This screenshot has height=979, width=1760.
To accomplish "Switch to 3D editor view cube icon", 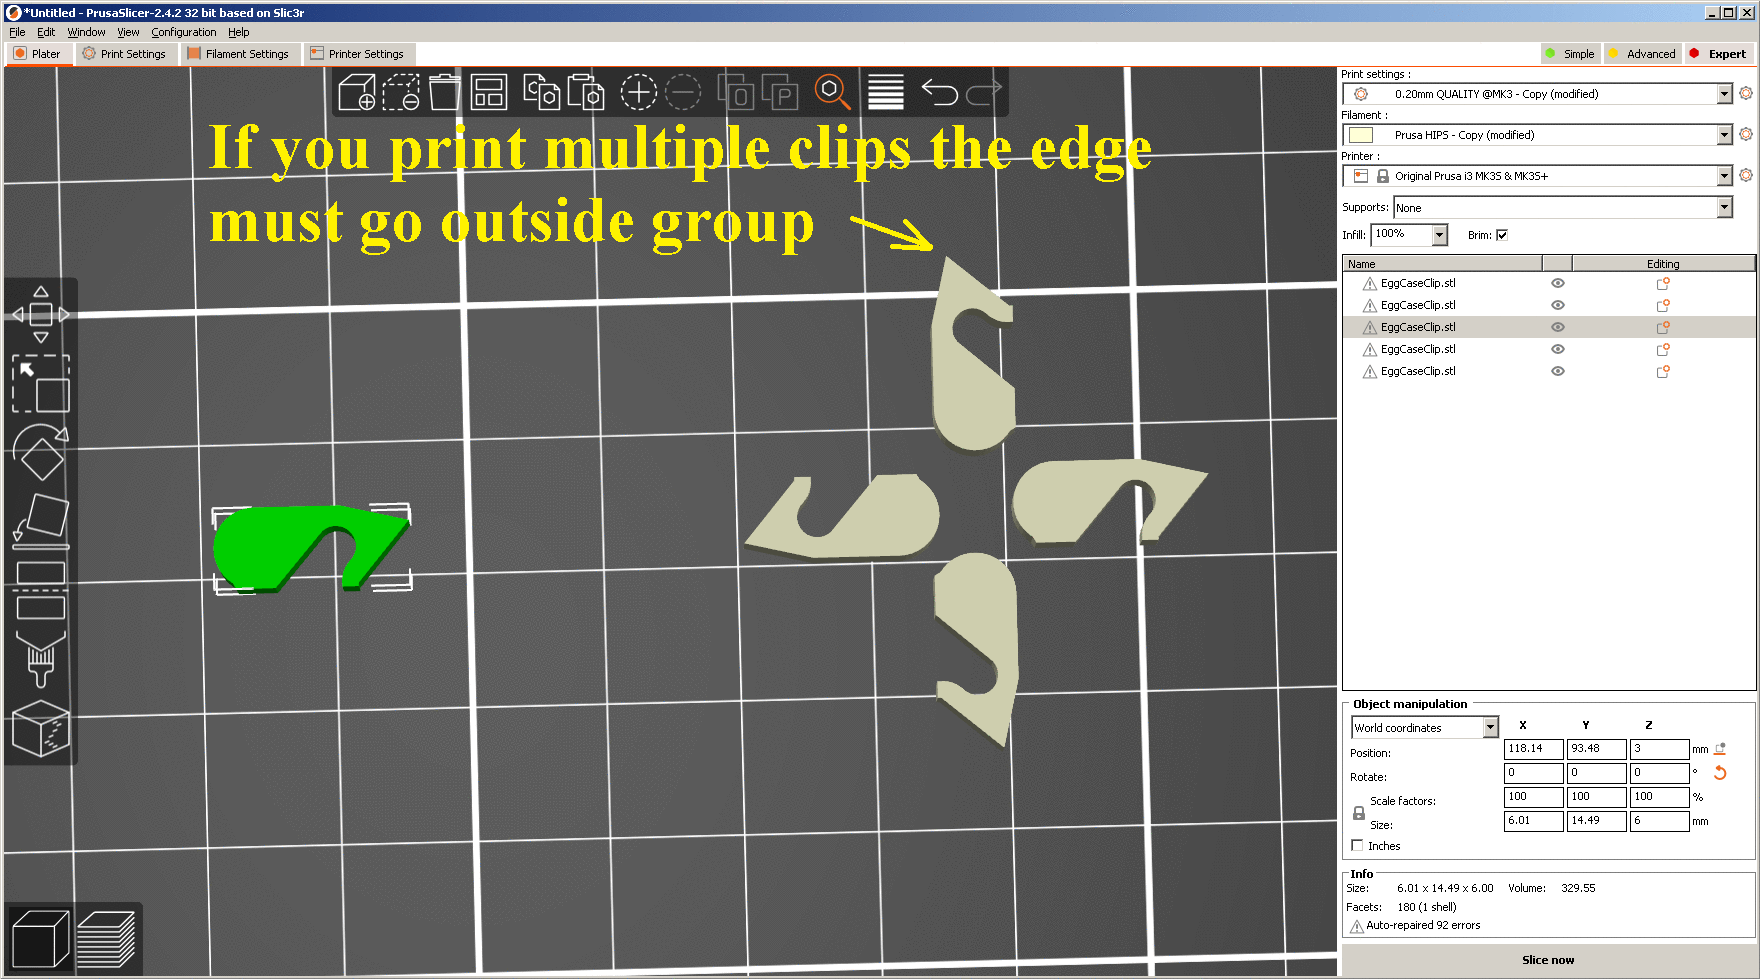I will click(x=40, y=939).
